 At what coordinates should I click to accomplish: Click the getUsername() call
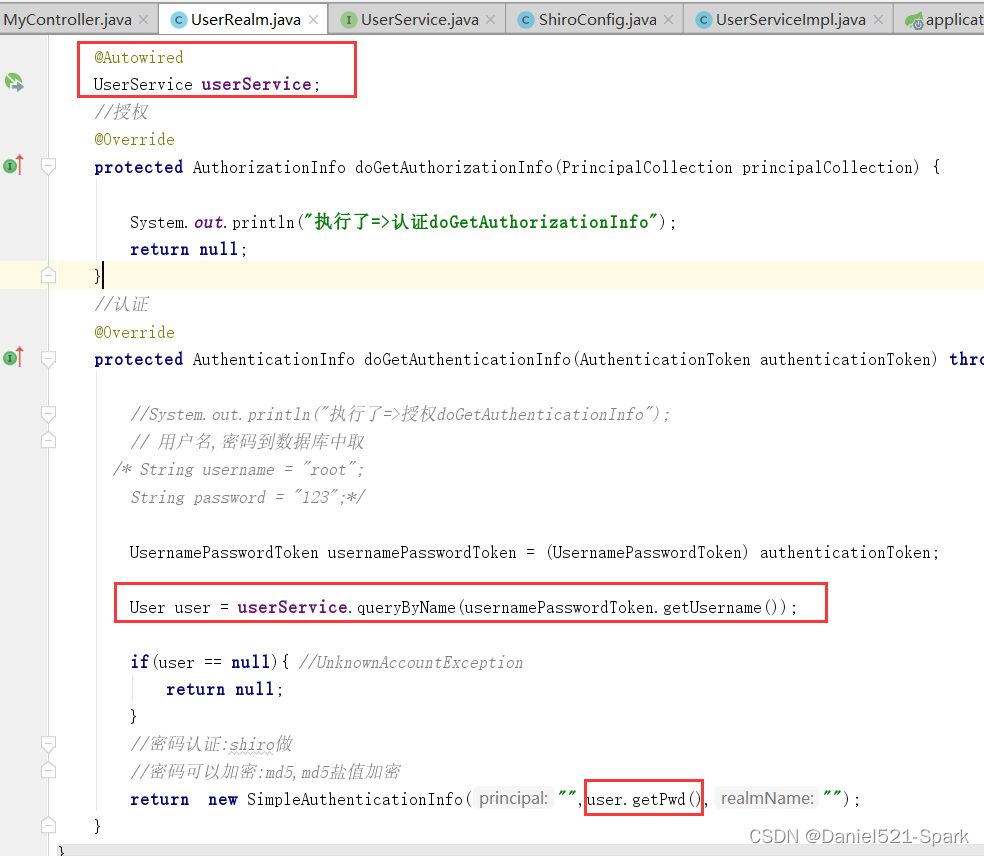pos(721,607)
